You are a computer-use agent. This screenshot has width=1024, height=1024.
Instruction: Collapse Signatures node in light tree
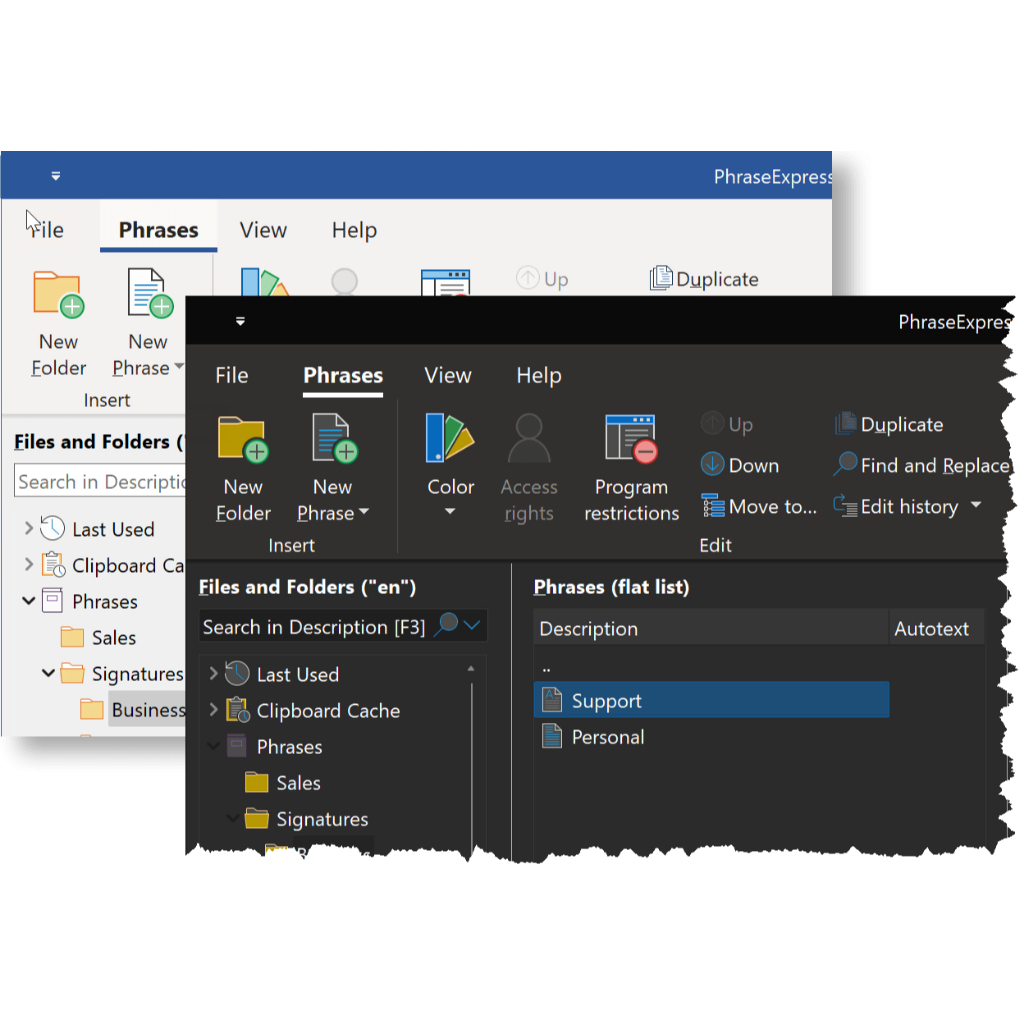point(48,672)
